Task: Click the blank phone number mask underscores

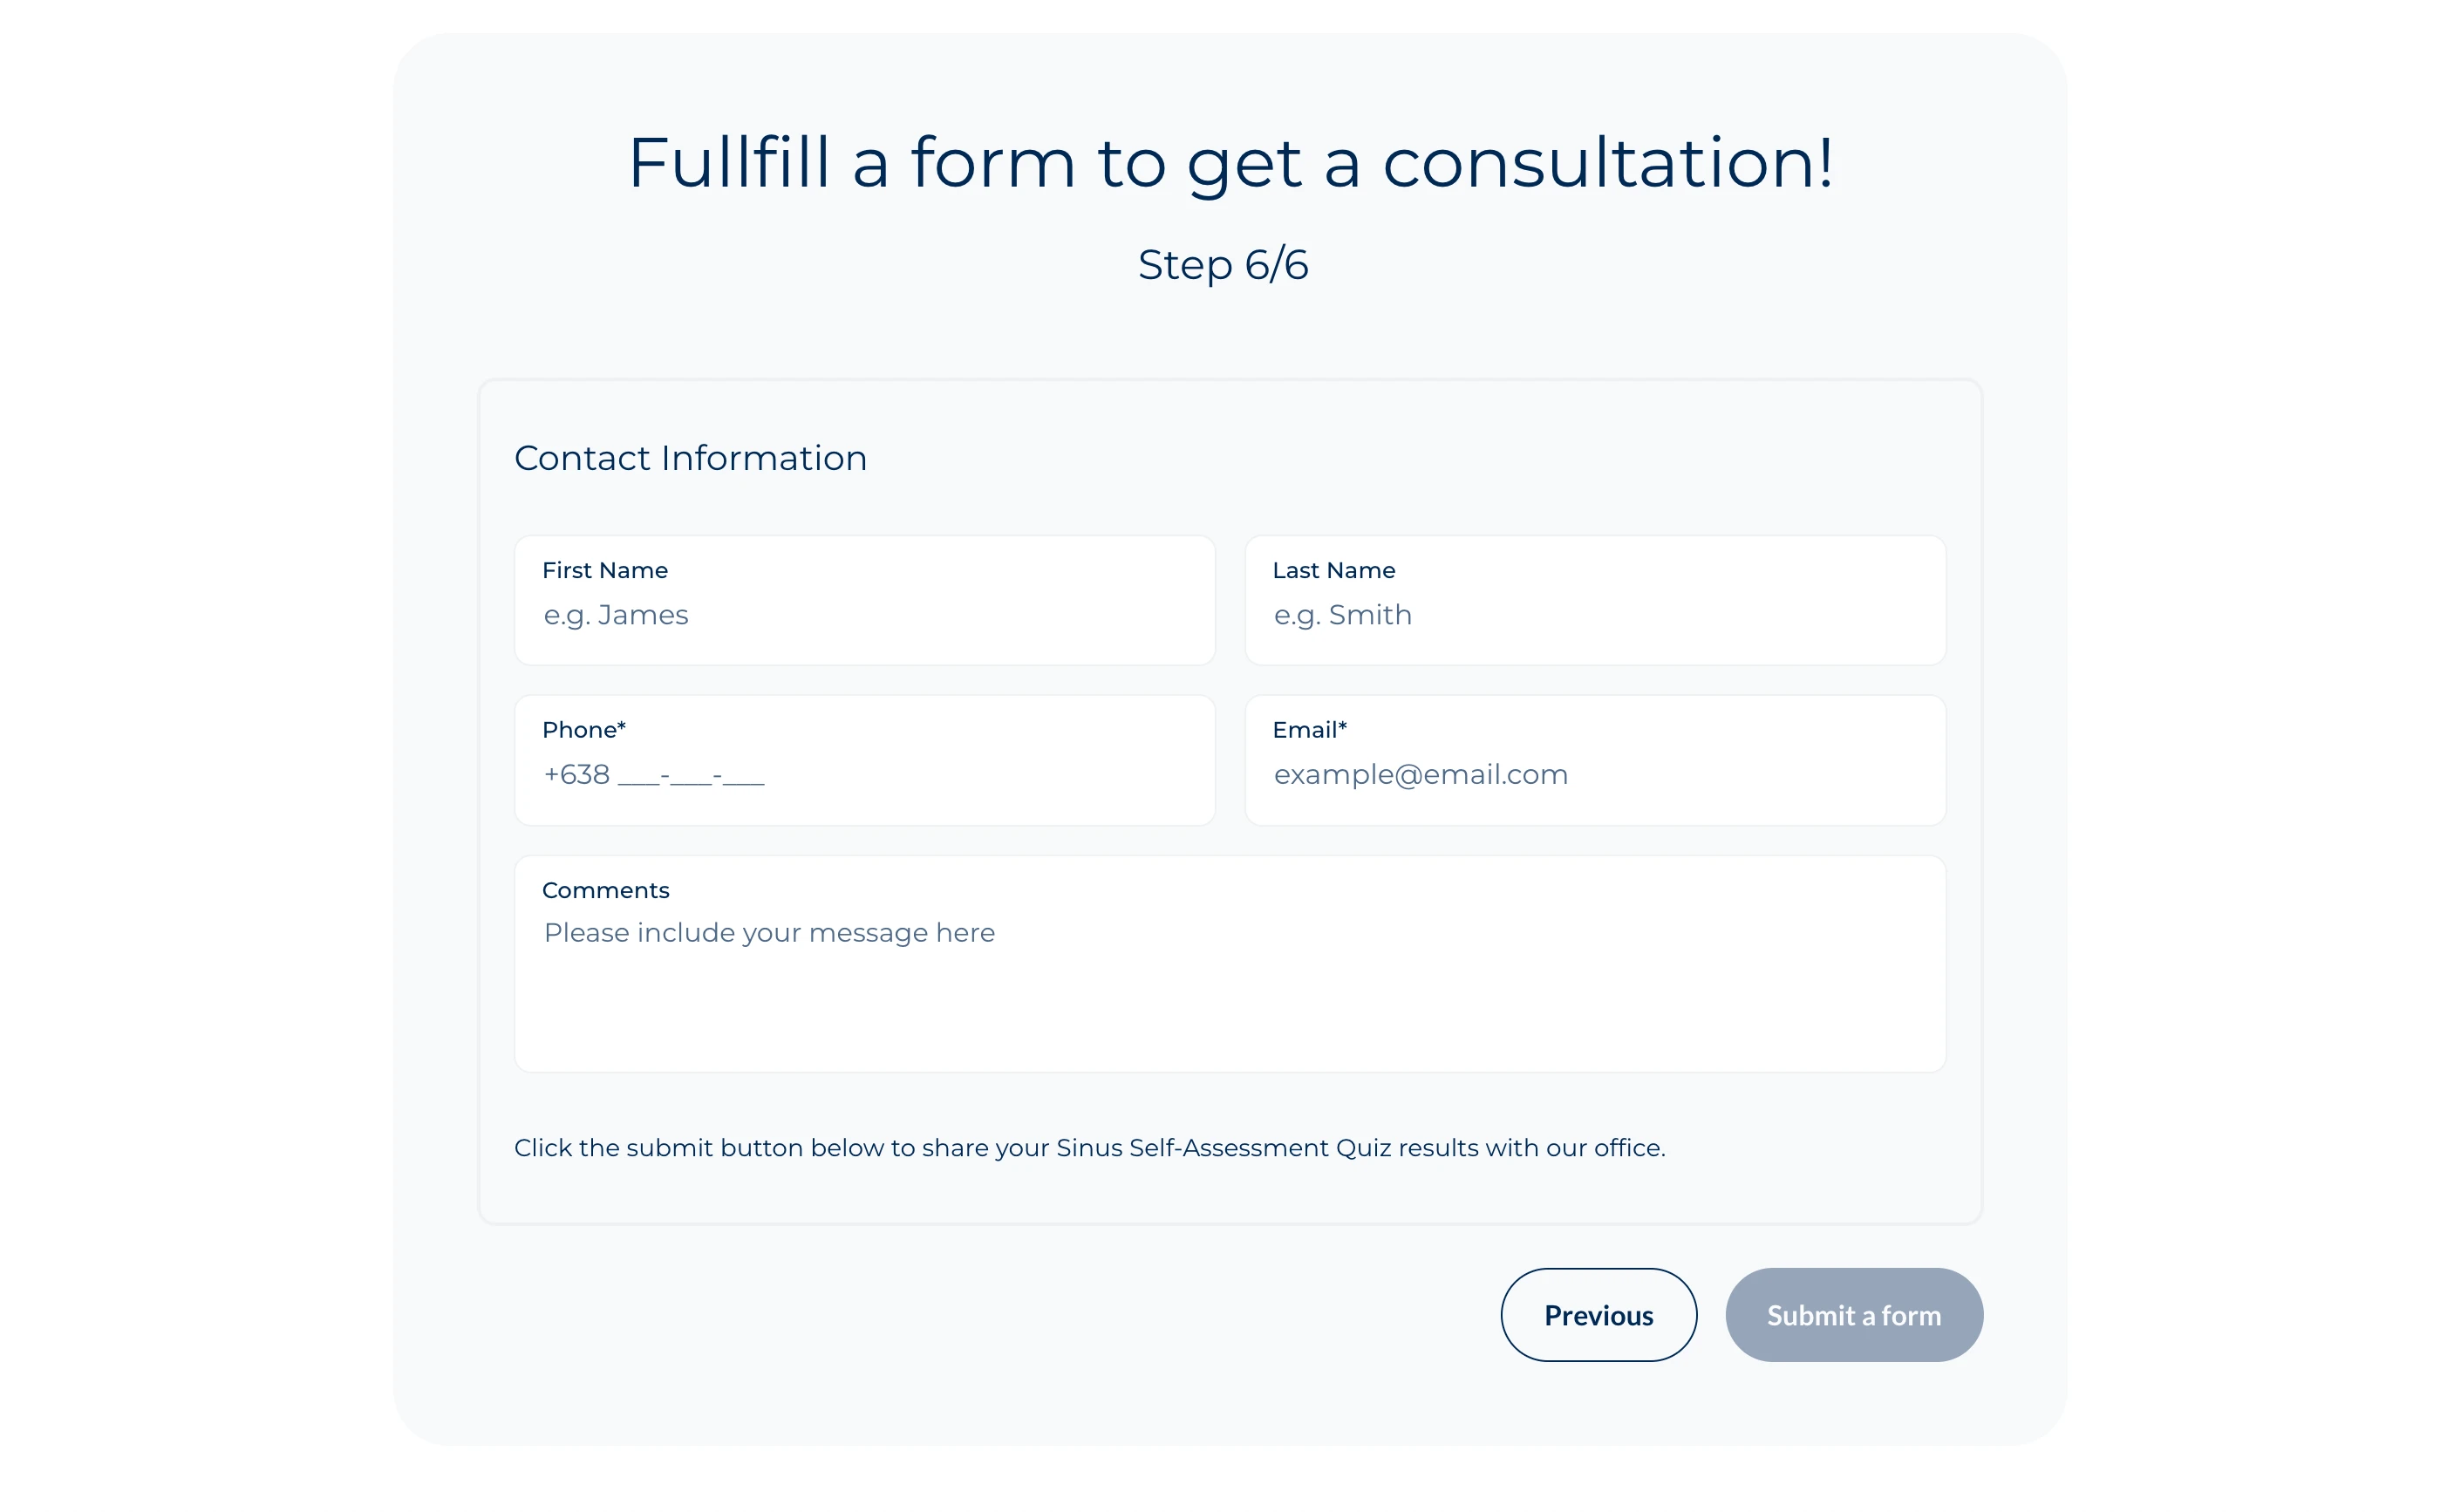Action: click(x=691, y=777)
